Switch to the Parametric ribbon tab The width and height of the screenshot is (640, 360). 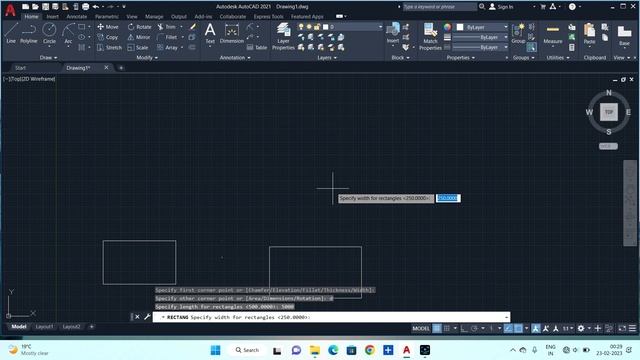(107, 17)
